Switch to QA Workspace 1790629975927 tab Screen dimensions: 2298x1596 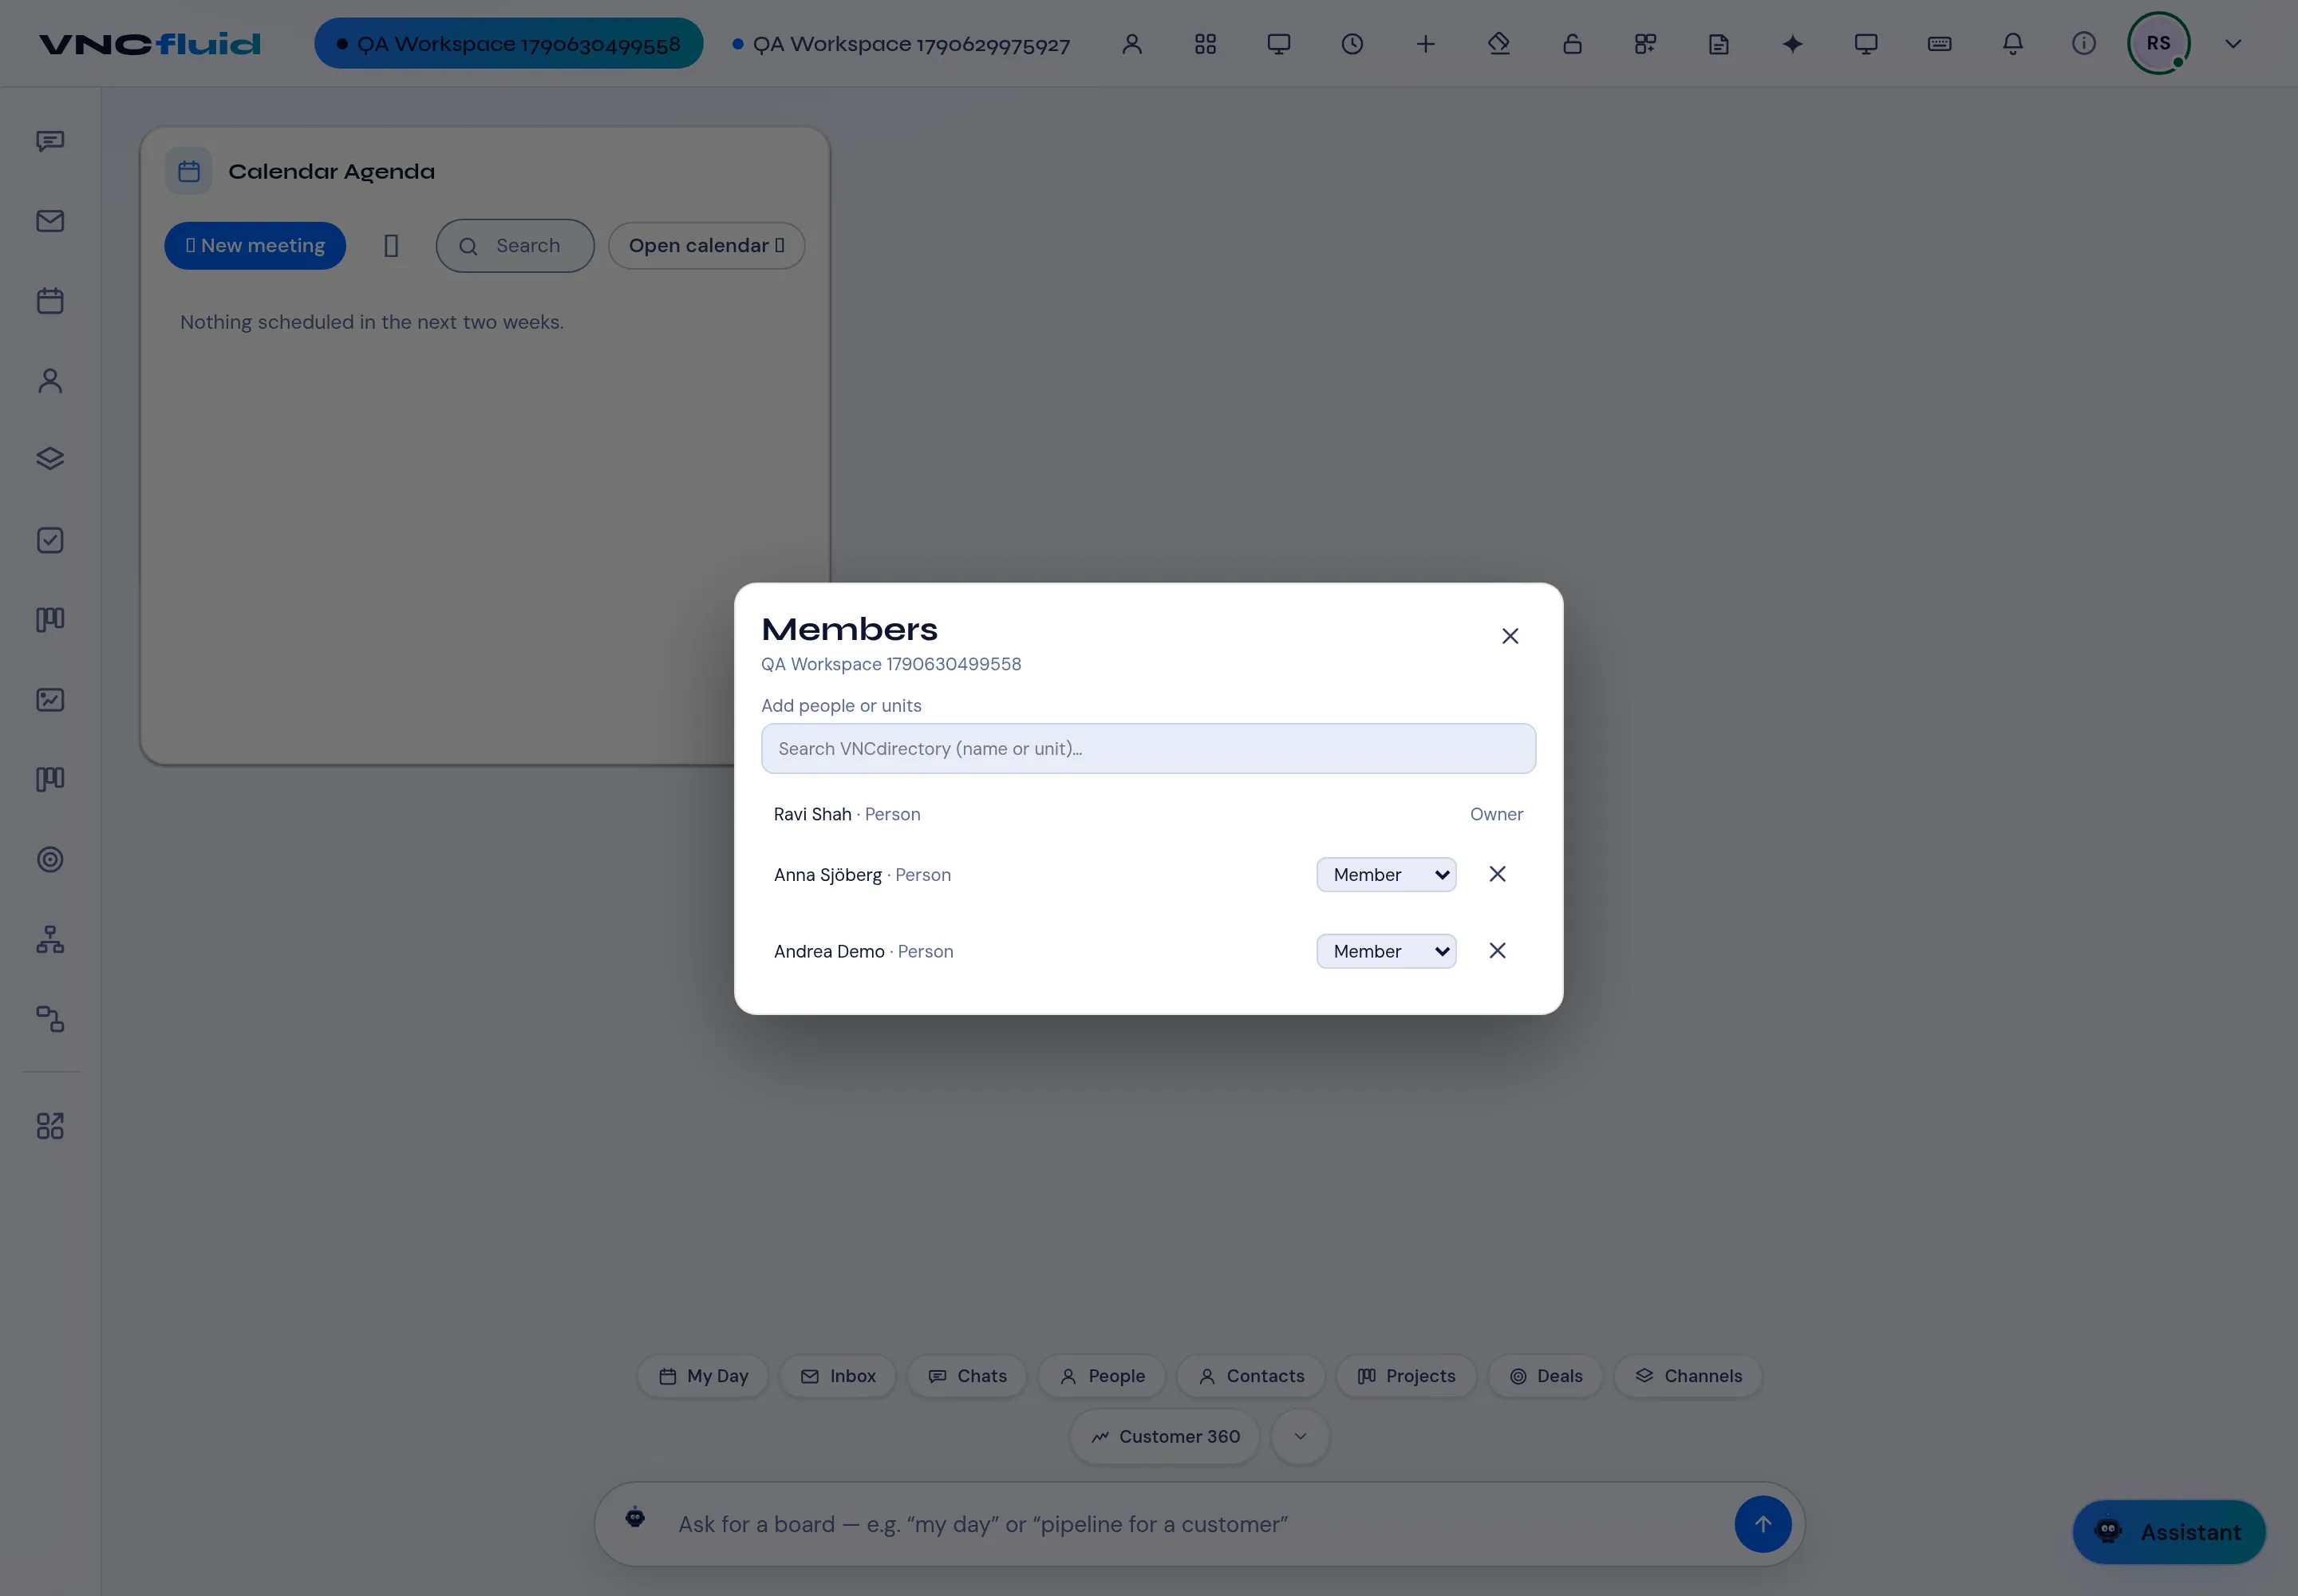pos(901,44)
